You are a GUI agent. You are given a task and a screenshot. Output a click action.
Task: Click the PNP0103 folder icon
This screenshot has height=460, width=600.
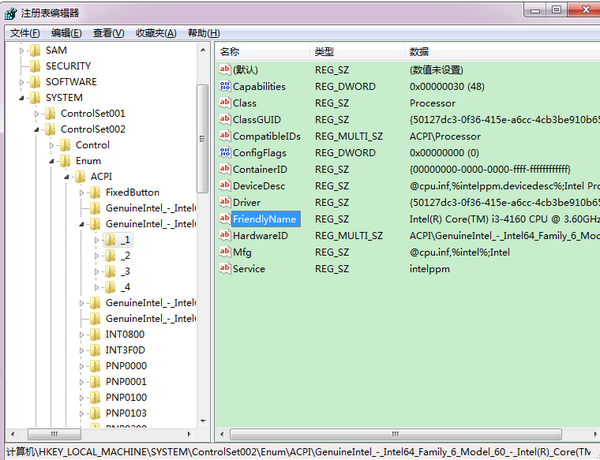point(95,413)
